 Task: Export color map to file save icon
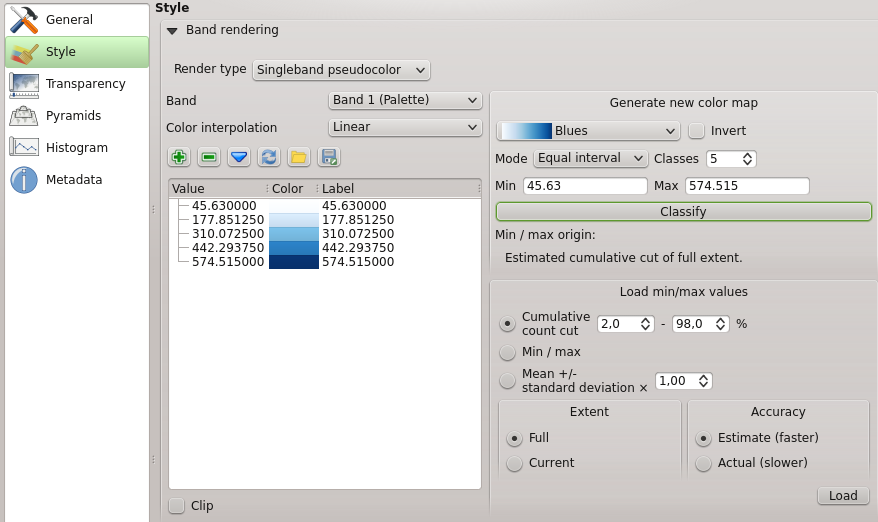[x=329, y=157]
